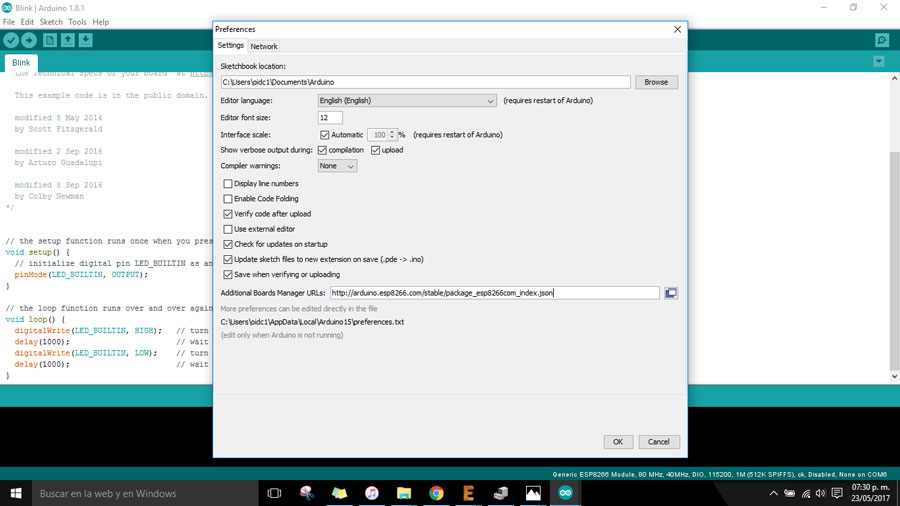Click the Additional Boards Manager URLs field
This screenshot has width=900, height=506.
495,293
